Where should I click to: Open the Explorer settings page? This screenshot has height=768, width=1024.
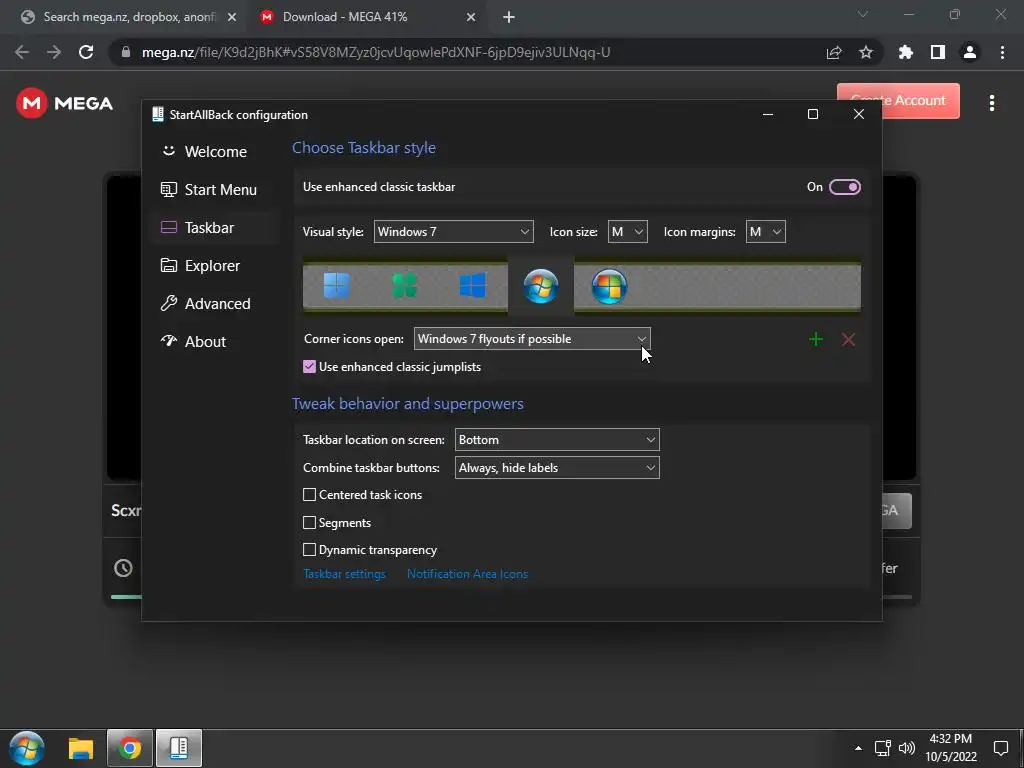pyautogui.click(x=214, y=265)
